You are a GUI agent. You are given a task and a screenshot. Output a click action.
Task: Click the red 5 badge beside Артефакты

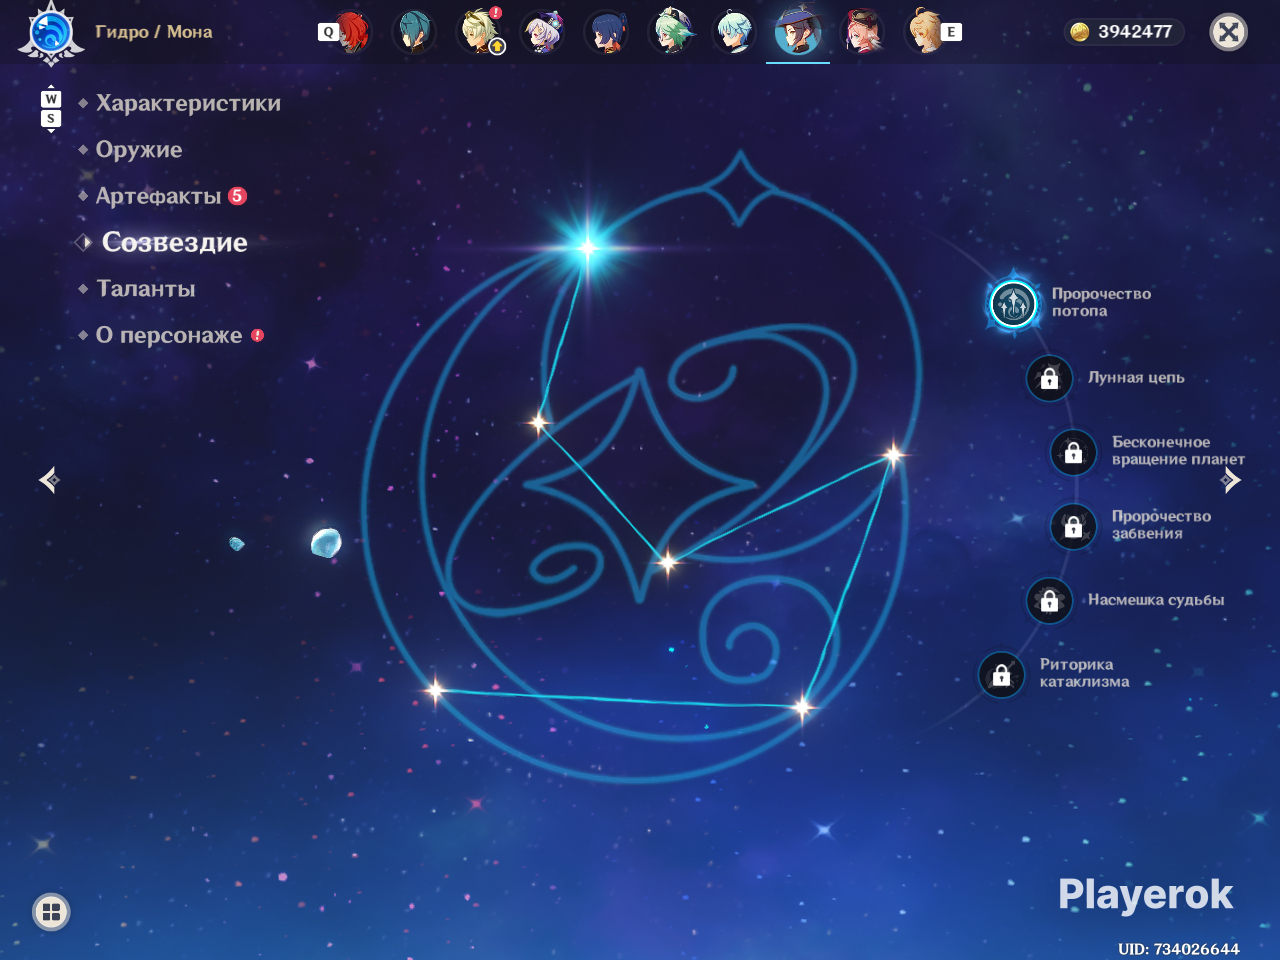237,196
